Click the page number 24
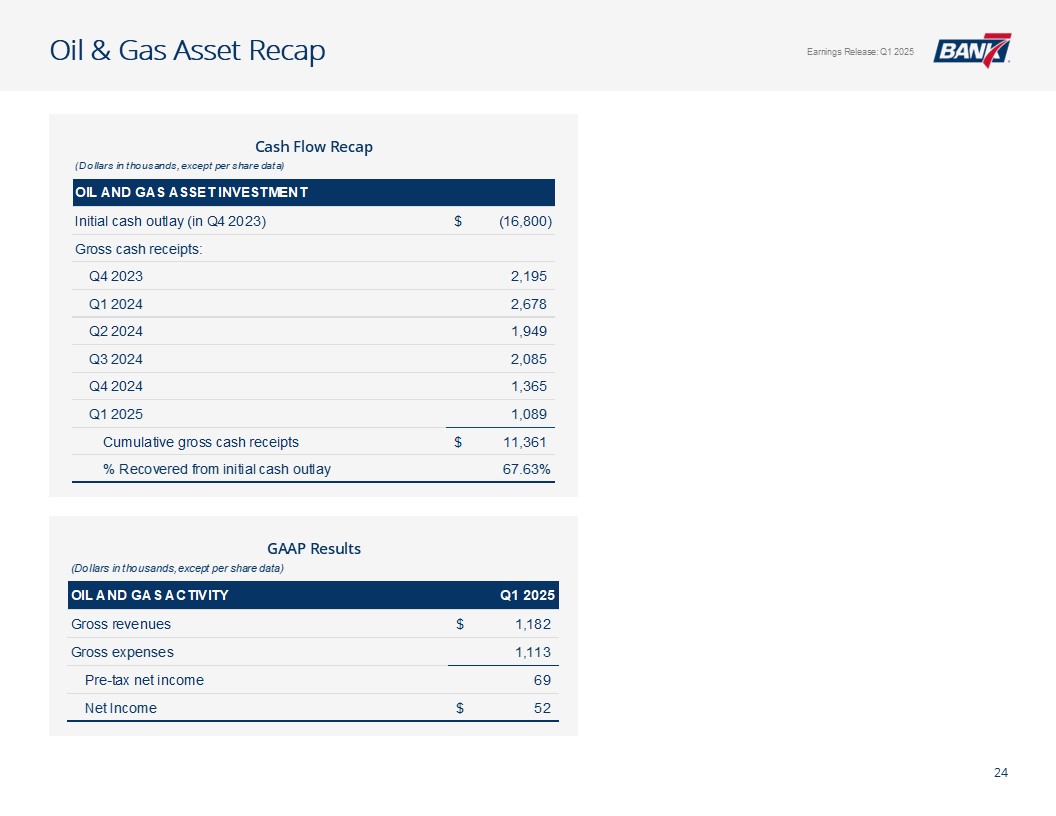This screenshot has width=1056, height=816. [1000, 772]
